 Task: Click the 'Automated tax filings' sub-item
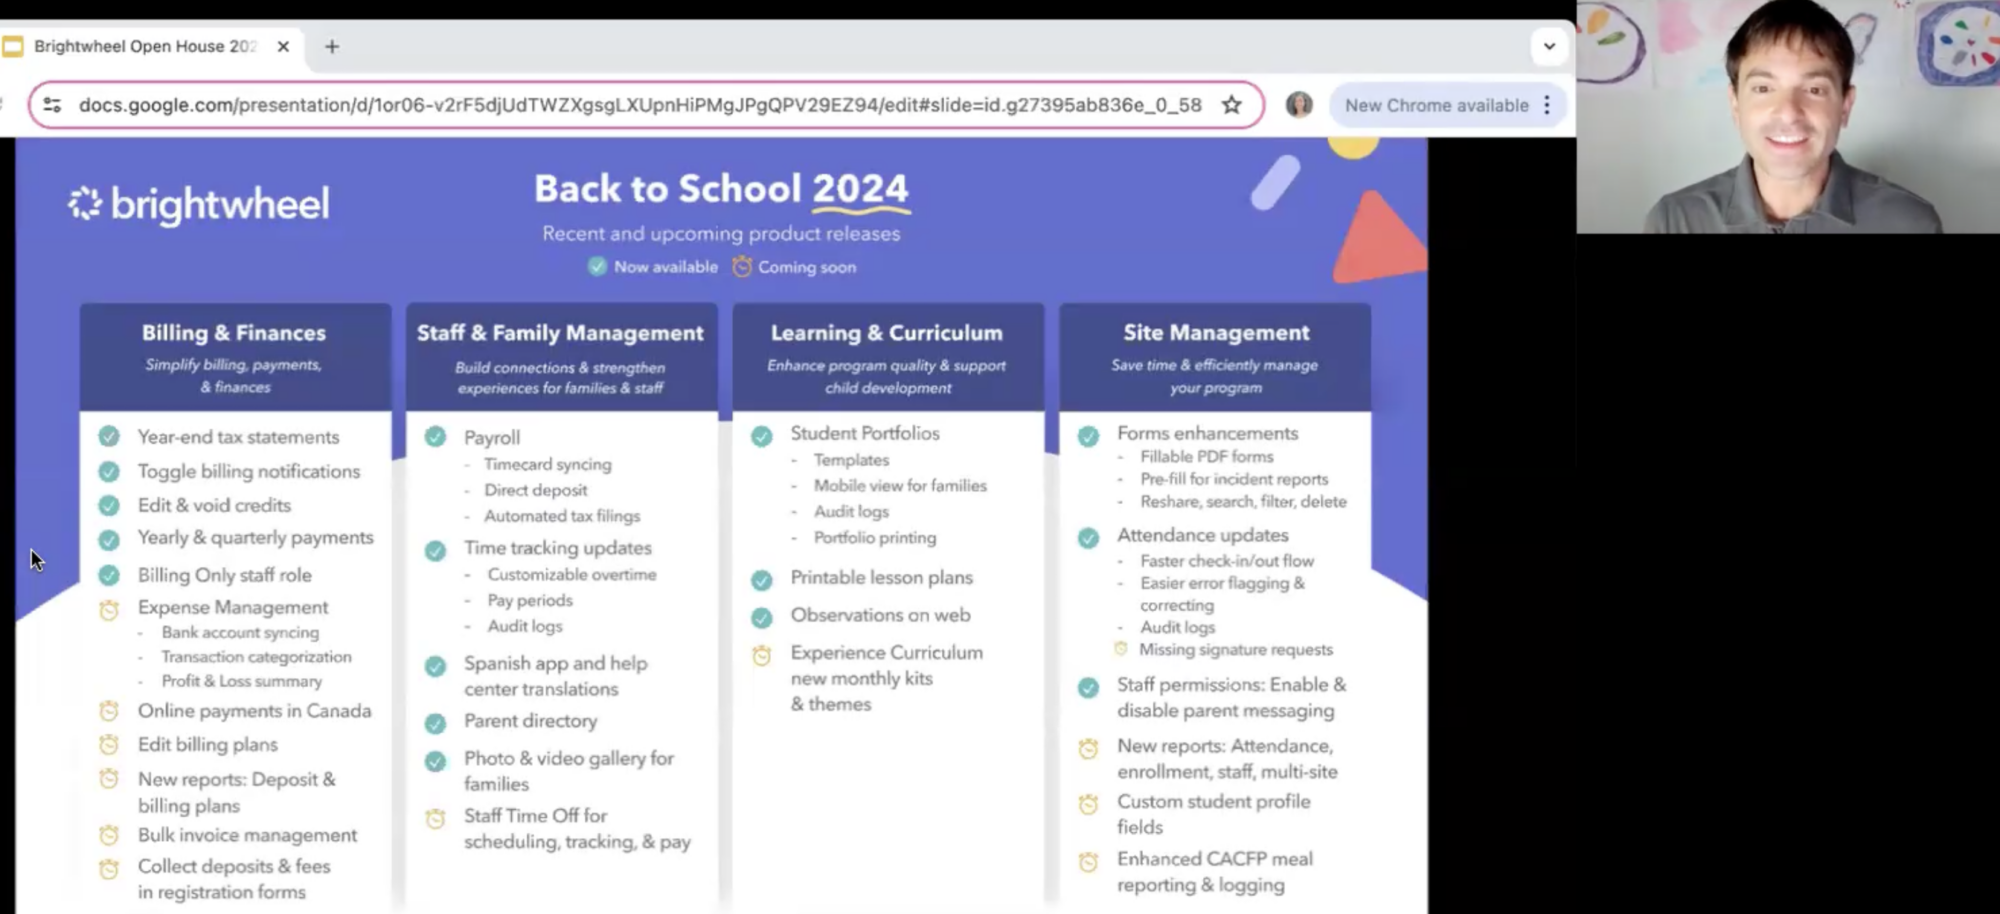pos(562,516)
